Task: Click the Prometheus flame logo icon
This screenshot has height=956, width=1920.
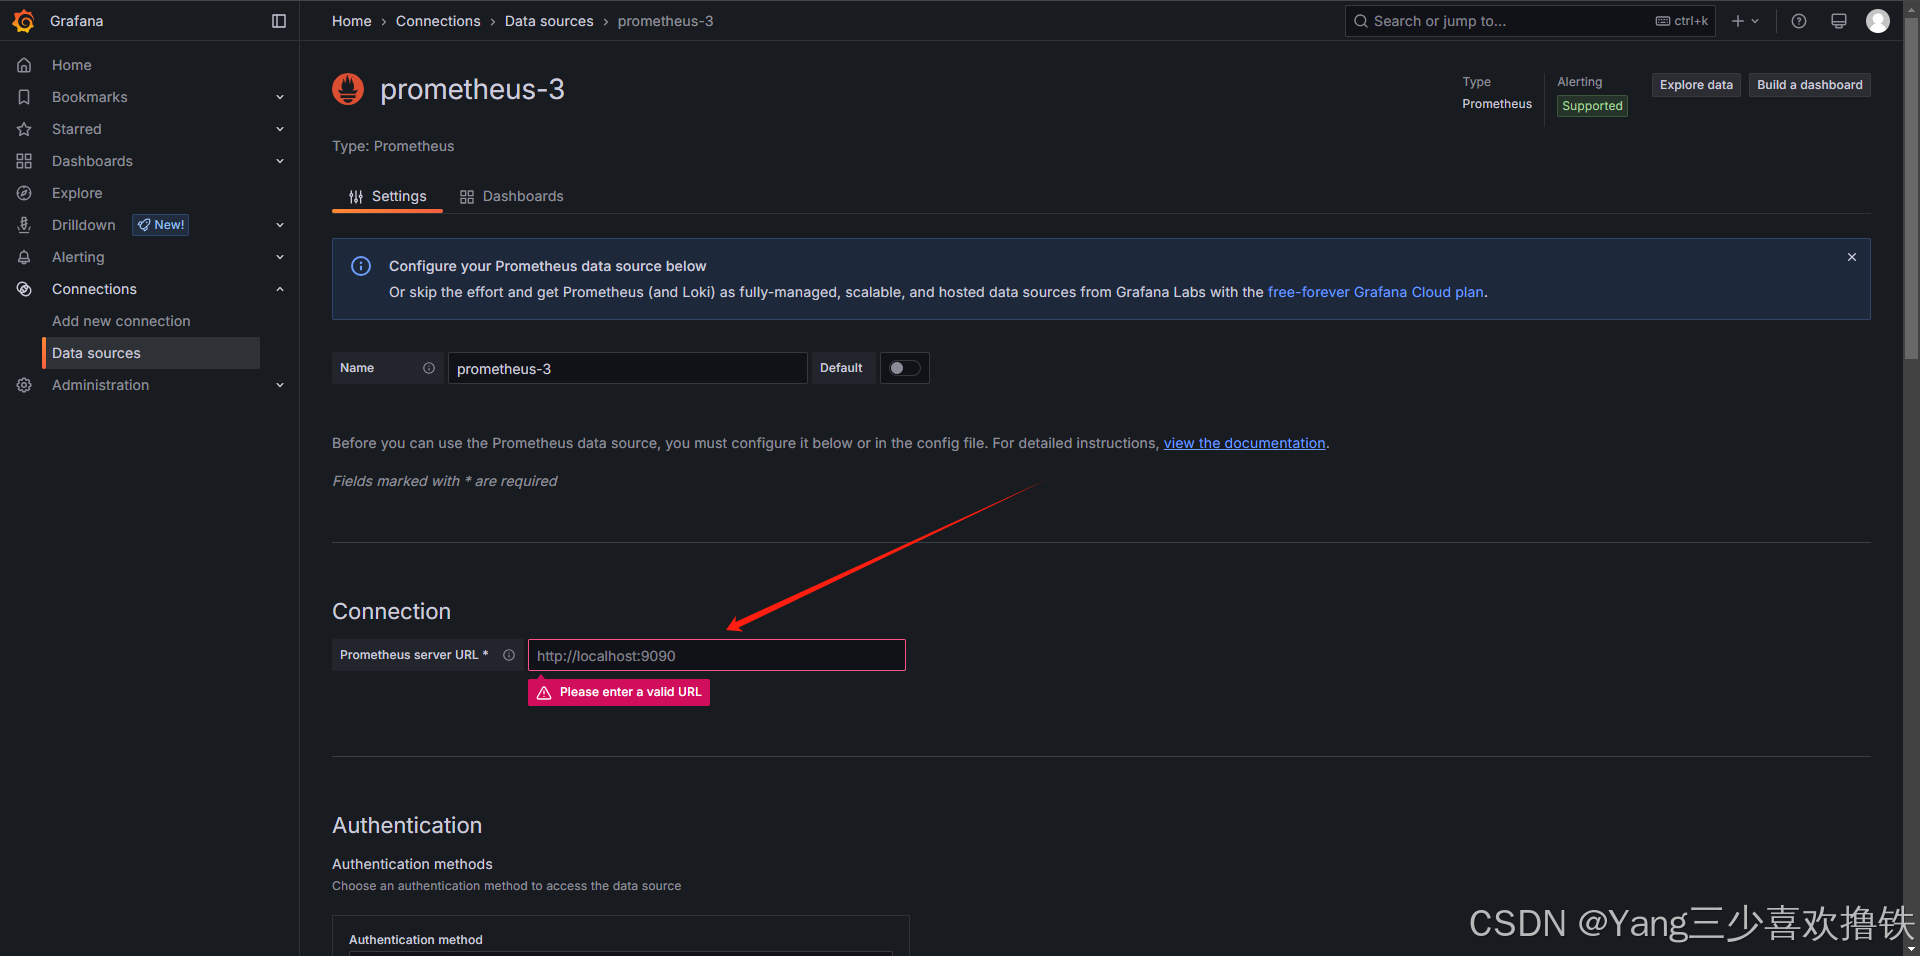Action: coord(348,89)
